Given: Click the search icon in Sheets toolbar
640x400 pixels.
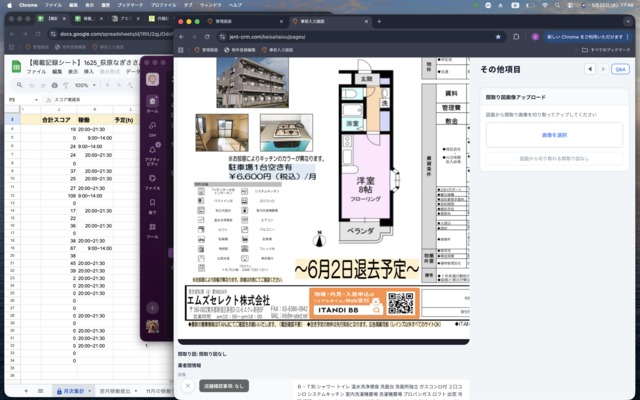Looking at the screenshot, I should click(19, 85).
